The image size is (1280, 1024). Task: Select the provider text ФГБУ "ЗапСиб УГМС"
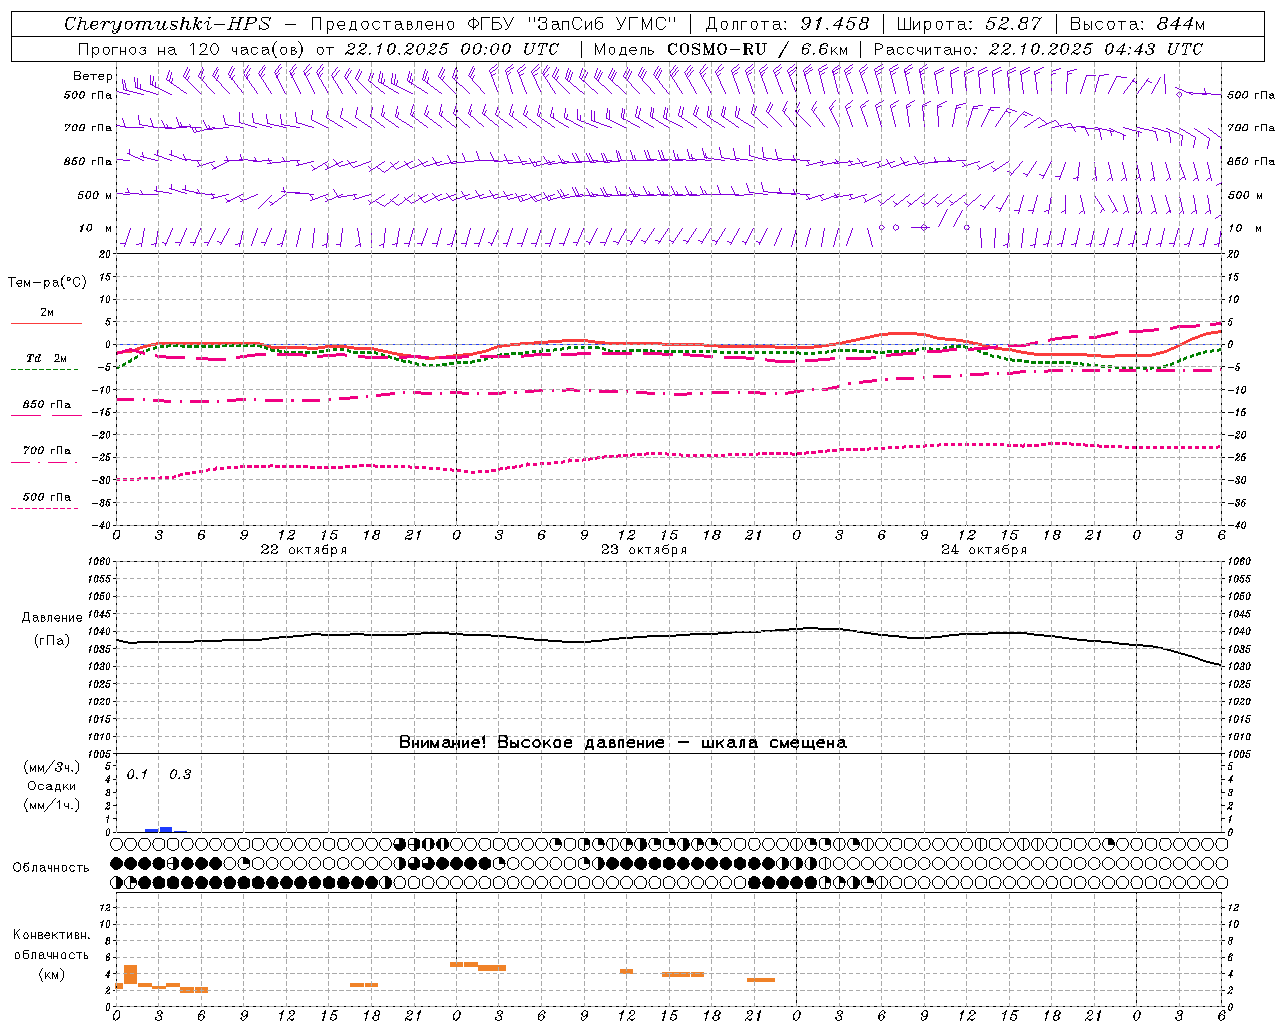[x=572, y=24]
